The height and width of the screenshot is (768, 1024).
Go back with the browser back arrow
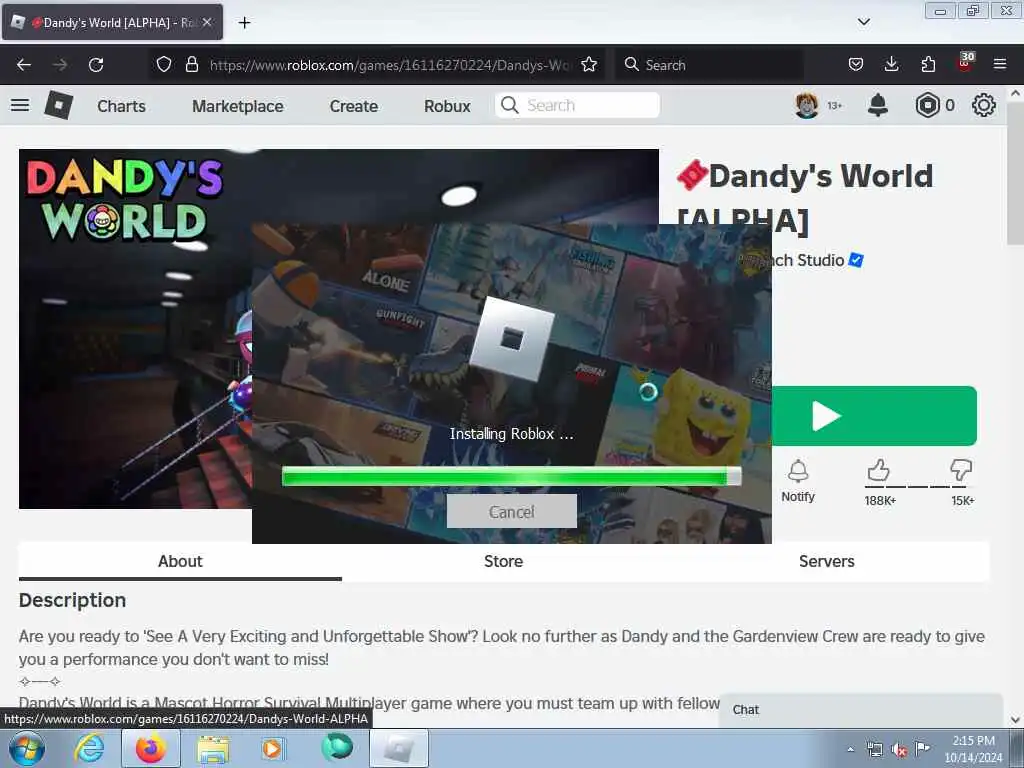[x=24, y=65]
